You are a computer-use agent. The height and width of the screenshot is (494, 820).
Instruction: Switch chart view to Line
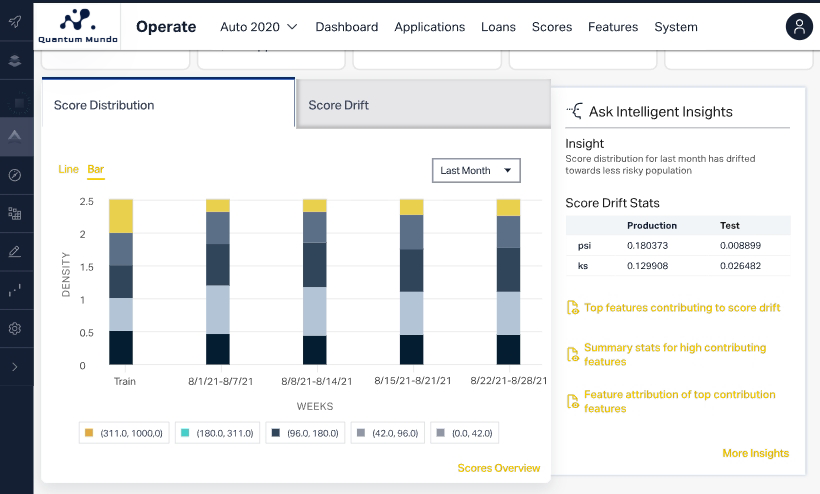68,169
